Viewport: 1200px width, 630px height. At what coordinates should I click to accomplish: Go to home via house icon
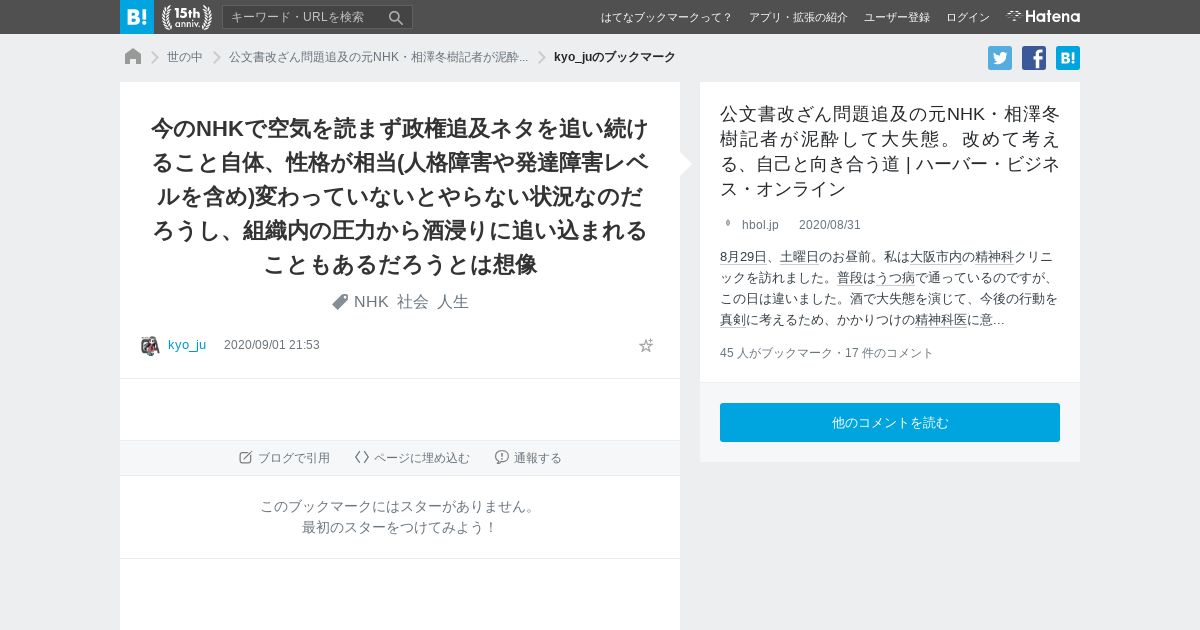pyautogui.click(x=133, y=57)
